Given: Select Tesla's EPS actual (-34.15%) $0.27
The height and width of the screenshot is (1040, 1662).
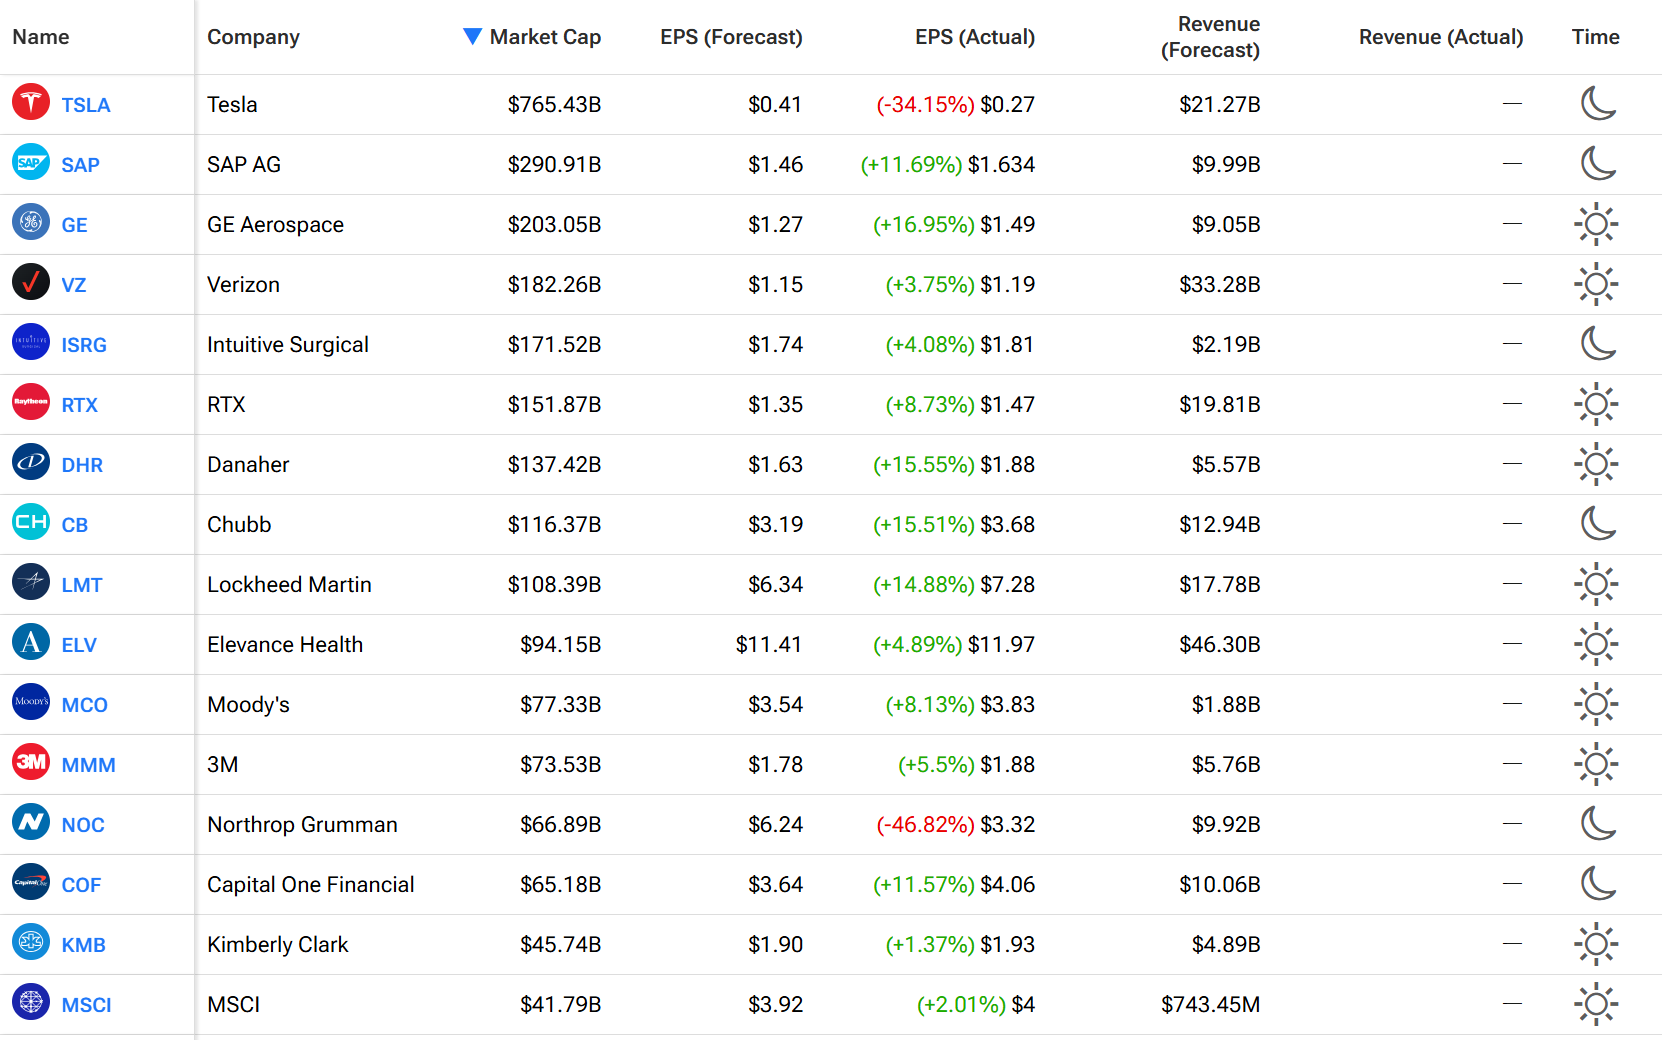Looking at the screenshot, I should click(x=955, y=105).
